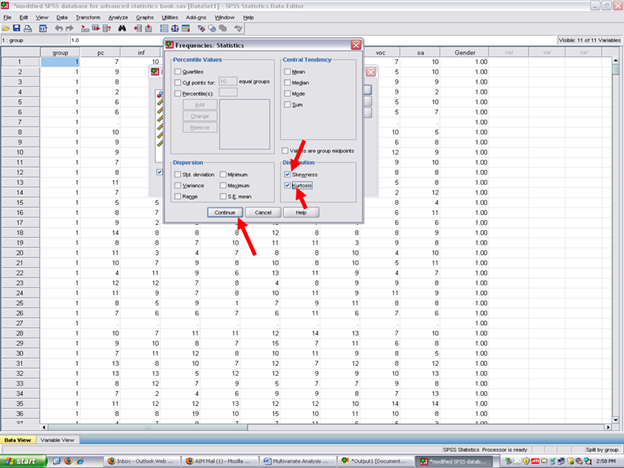Check the Std. deviation option

click(x=178, y=174)
